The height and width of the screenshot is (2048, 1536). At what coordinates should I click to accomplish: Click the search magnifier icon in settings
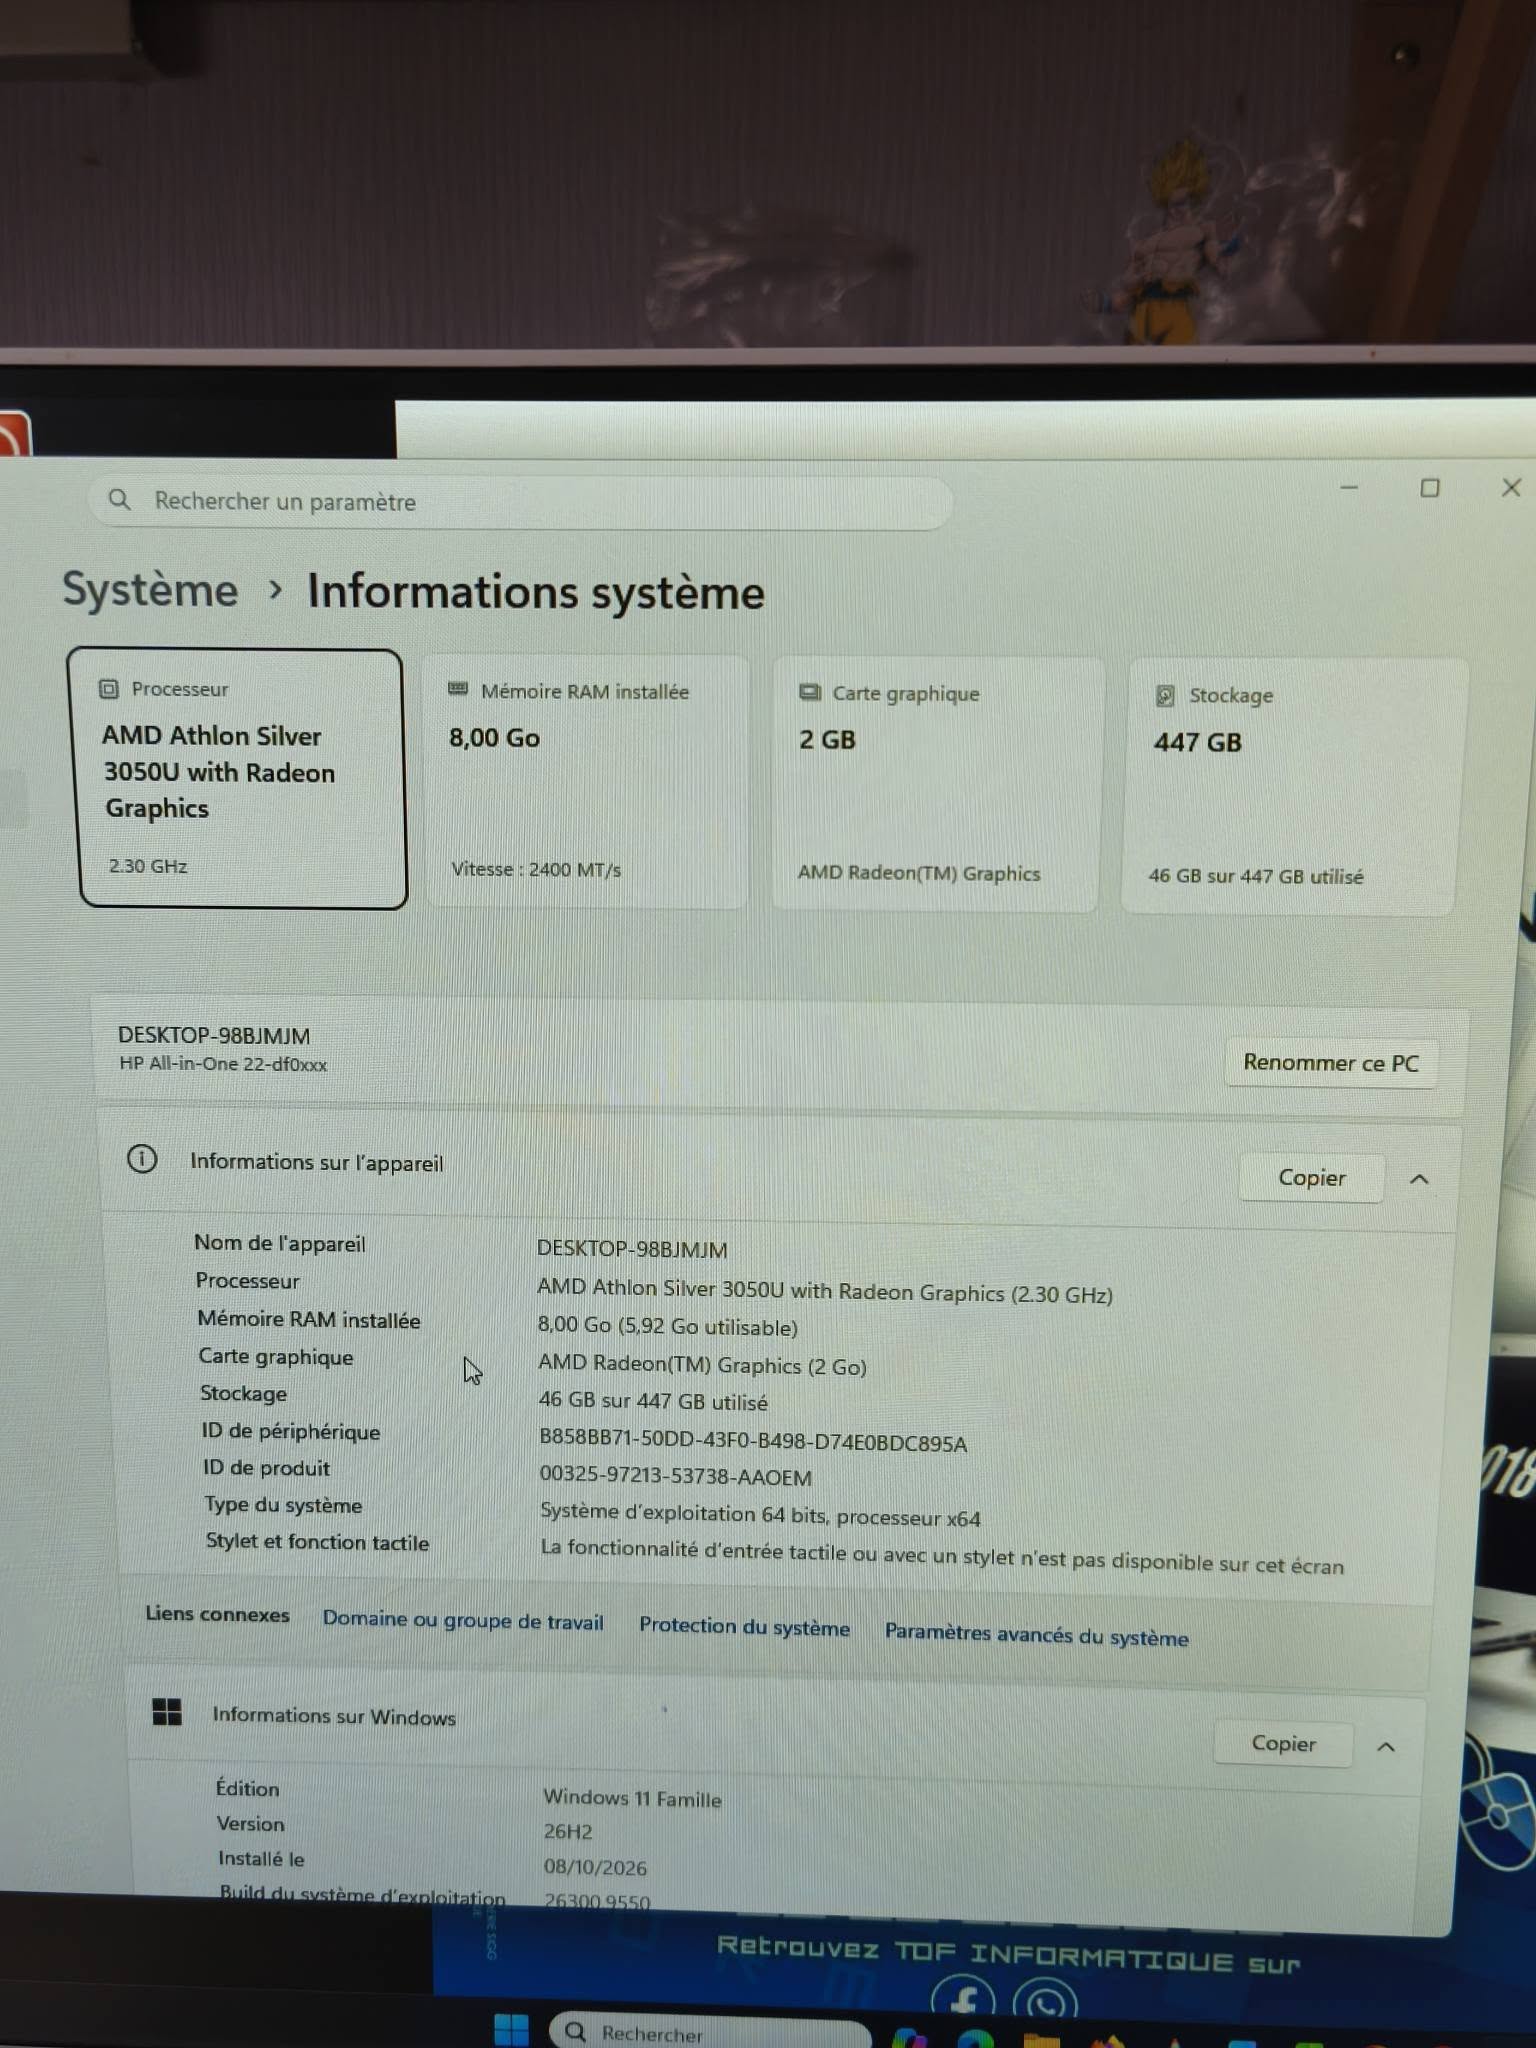119,499
